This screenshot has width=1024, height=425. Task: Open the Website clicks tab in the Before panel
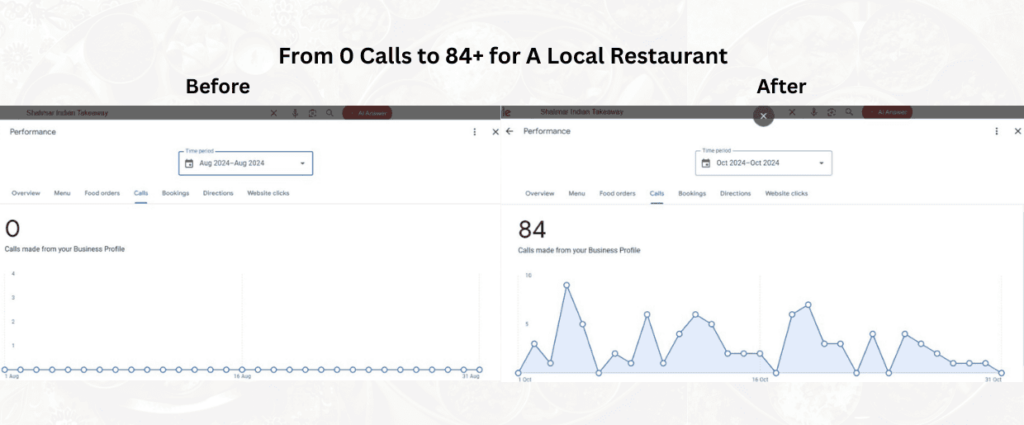tap(268, 193)
